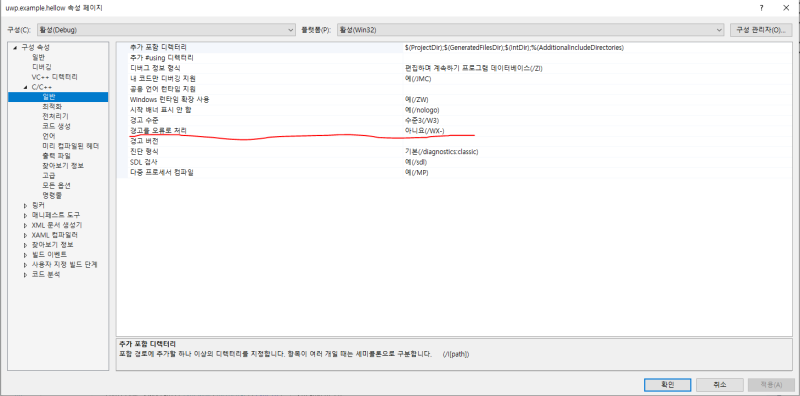The height and width of the screenshot is (396, 800).
Task: Select 모든 옵션 in the tree
Action: 56,185
